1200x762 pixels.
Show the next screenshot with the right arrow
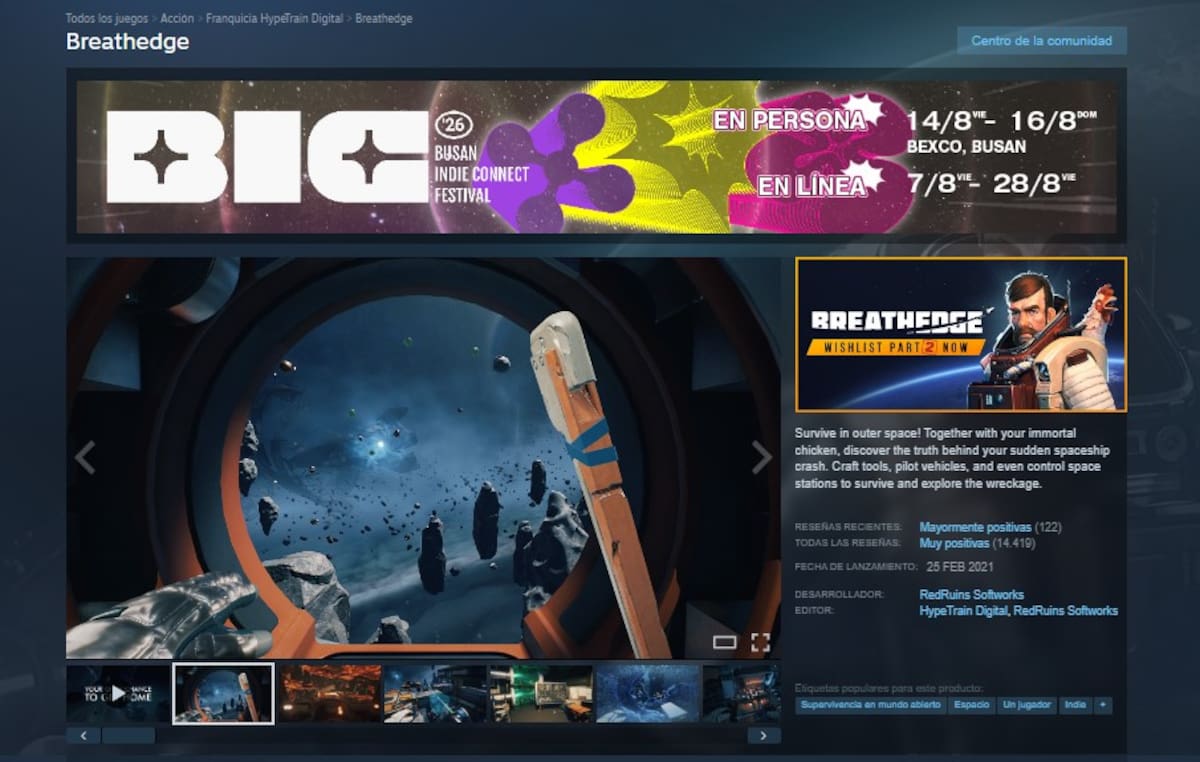(x=762, y=458)
